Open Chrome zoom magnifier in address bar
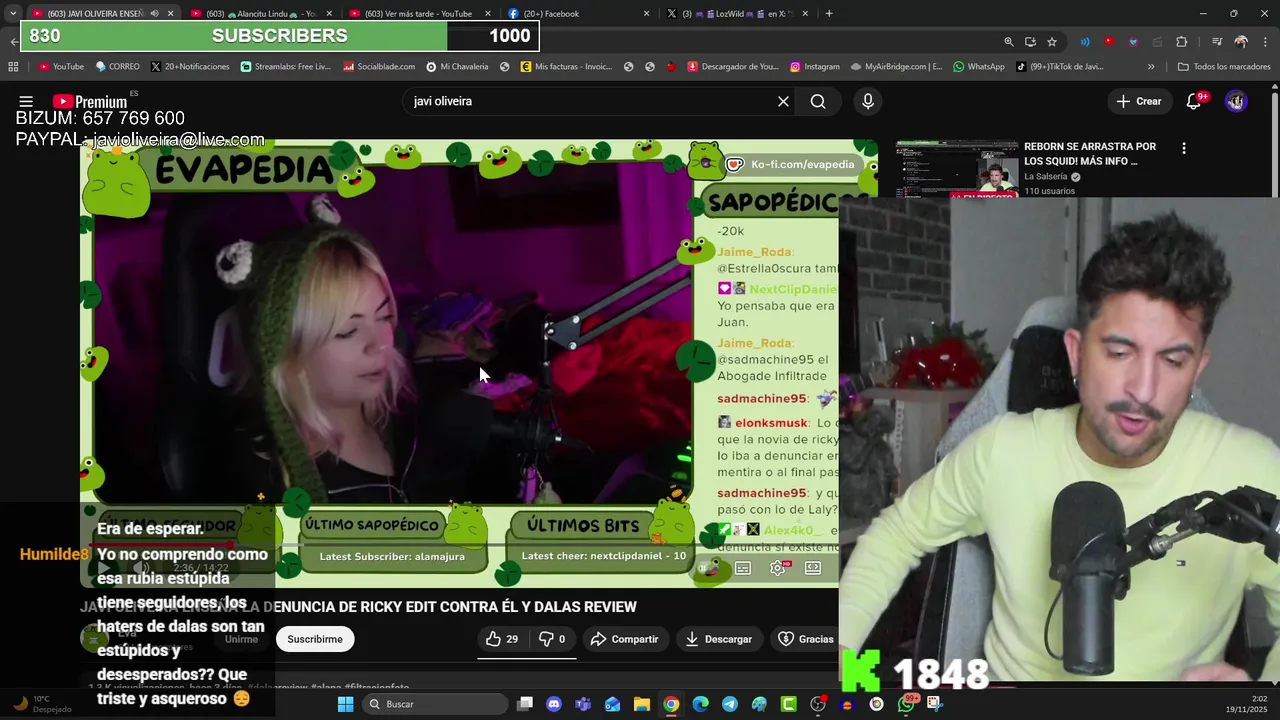Viewport: 1280px width, 720px height. pyautogui.click(x=1009, y=42)
